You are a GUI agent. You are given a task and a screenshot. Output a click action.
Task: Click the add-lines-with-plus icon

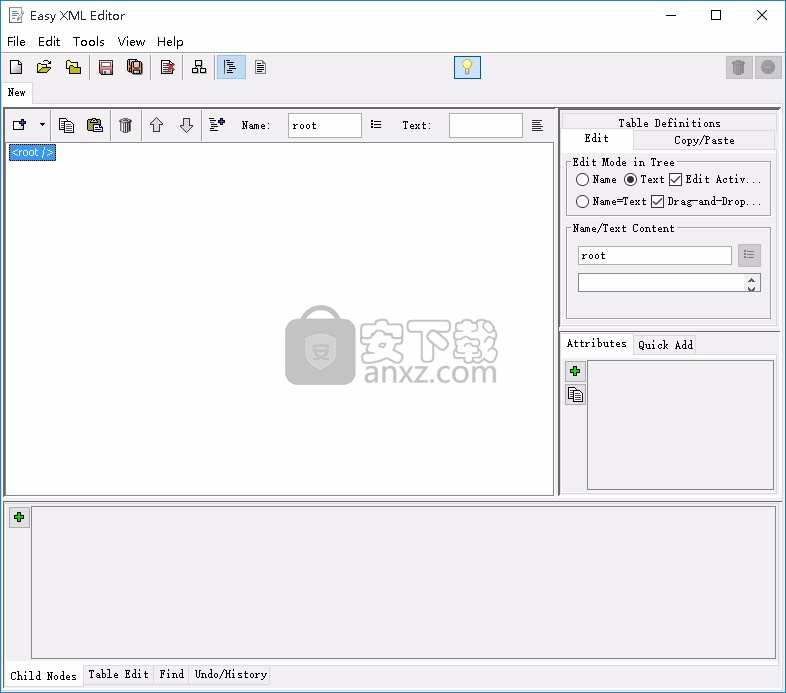(x=217, y=124)
